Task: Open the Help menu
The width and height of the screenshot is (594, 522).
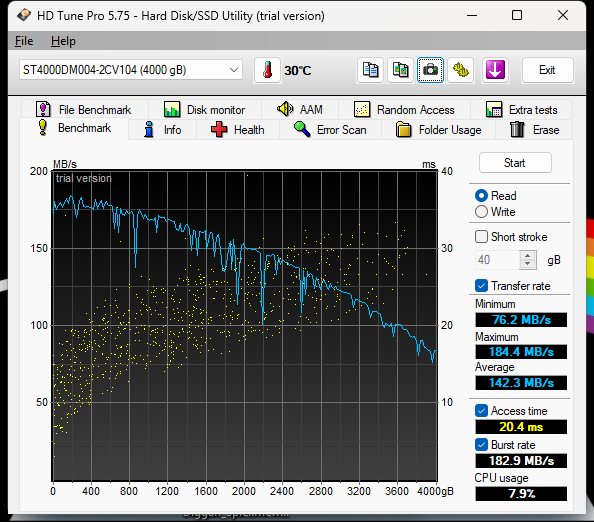Action: point(63,41)
